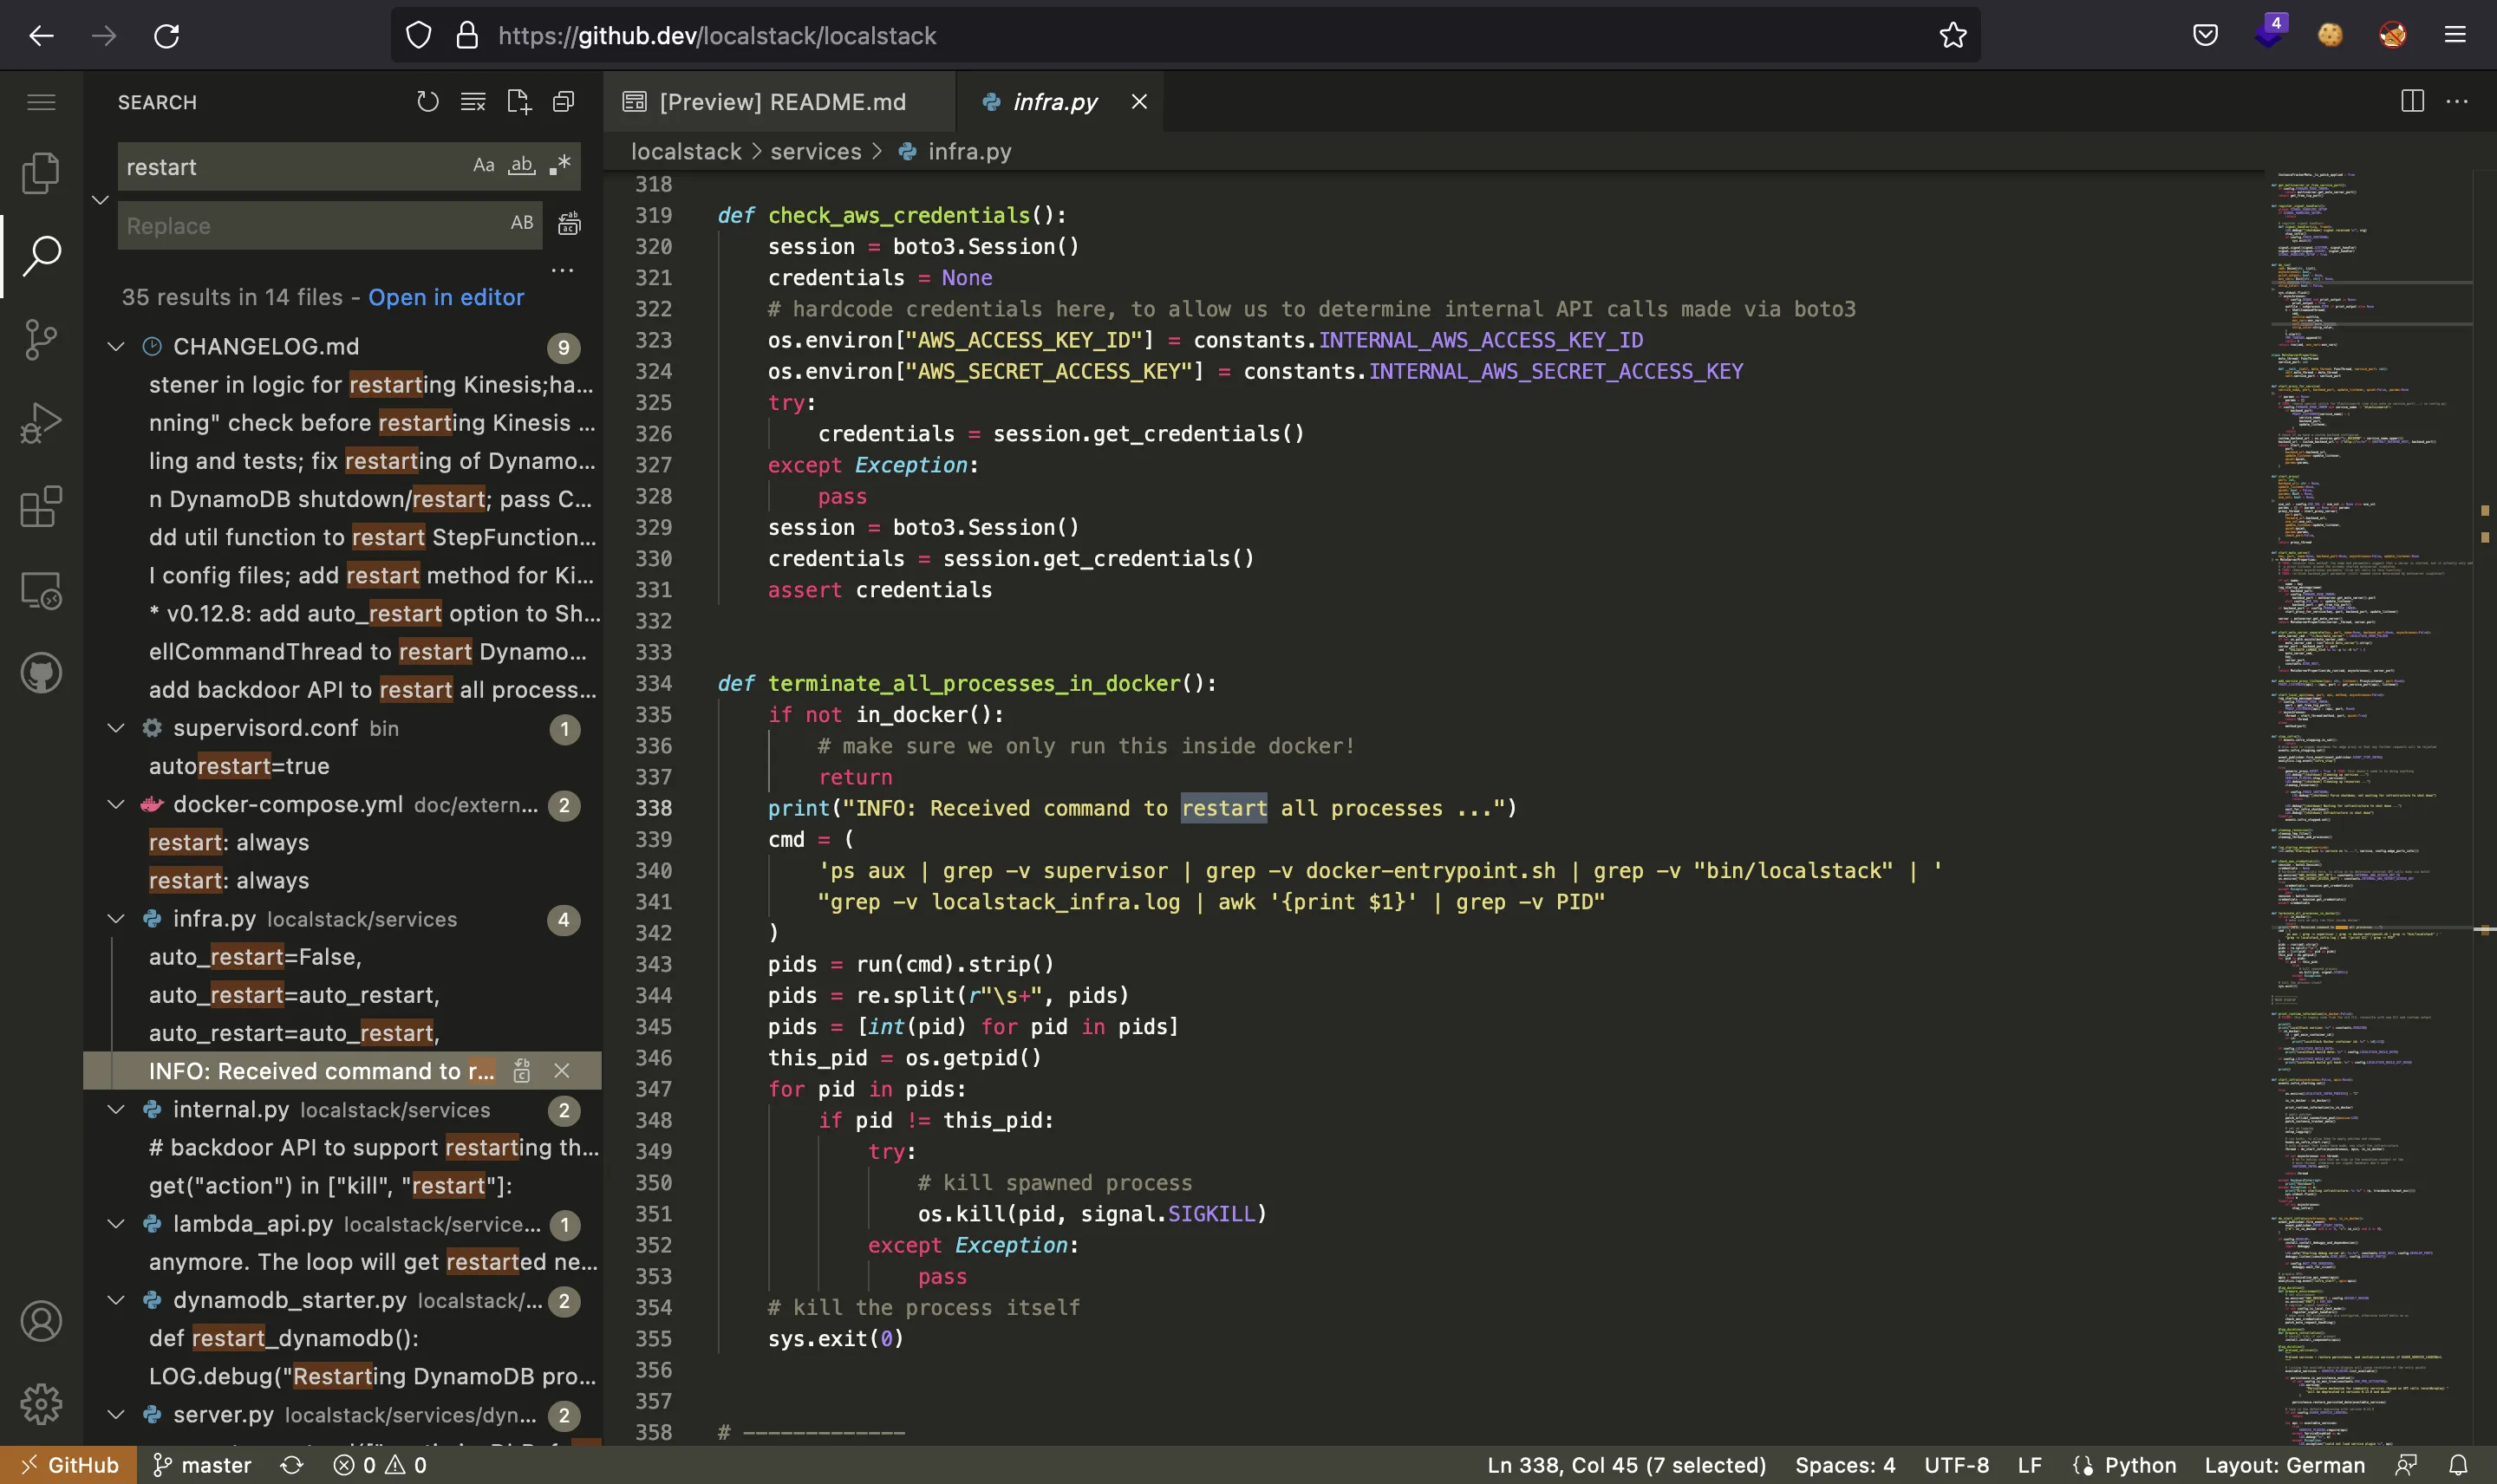Go back with the browser back arrow
Image resolution: width=2497 pixels, height=1484 pixels.
pyautogui.click(x=41, y=36)
